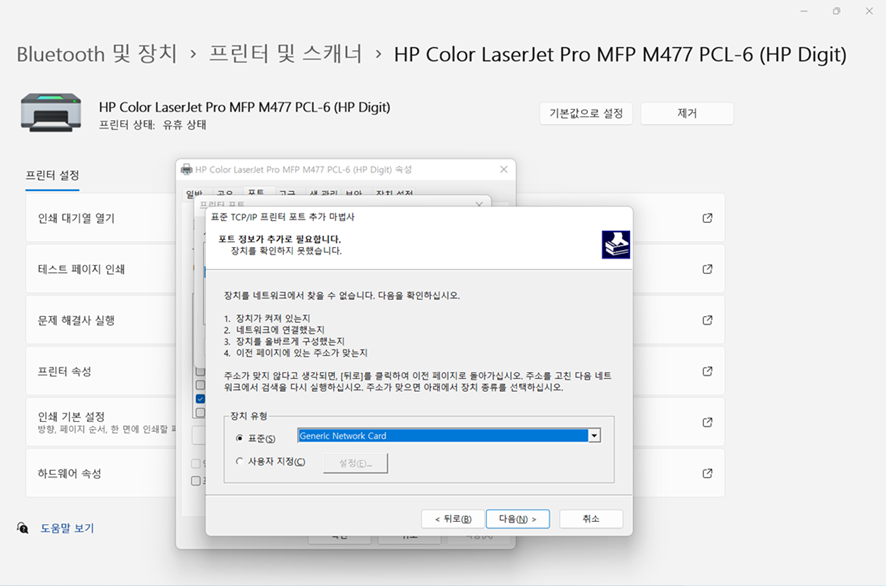
Task: Click the help headset icon beside 도움말 보기
Action: point(23,528)
